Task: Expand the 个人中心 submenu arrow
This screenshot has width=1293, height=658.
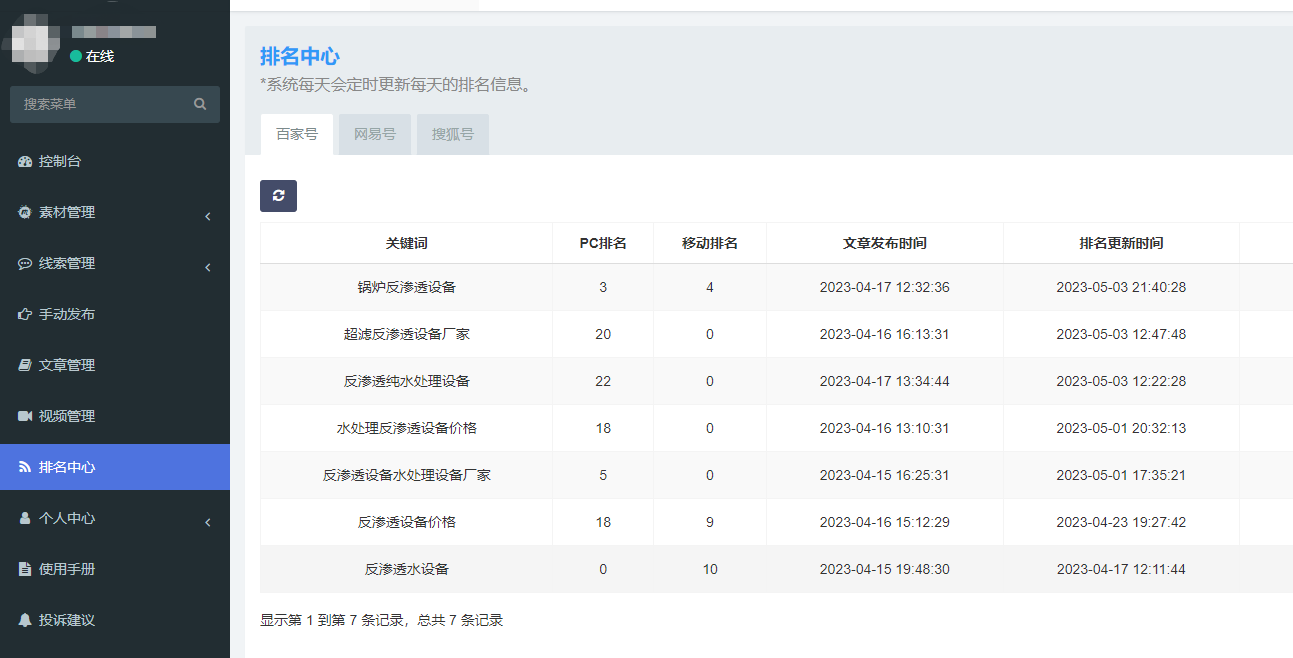Action: (x=207, y=521)
